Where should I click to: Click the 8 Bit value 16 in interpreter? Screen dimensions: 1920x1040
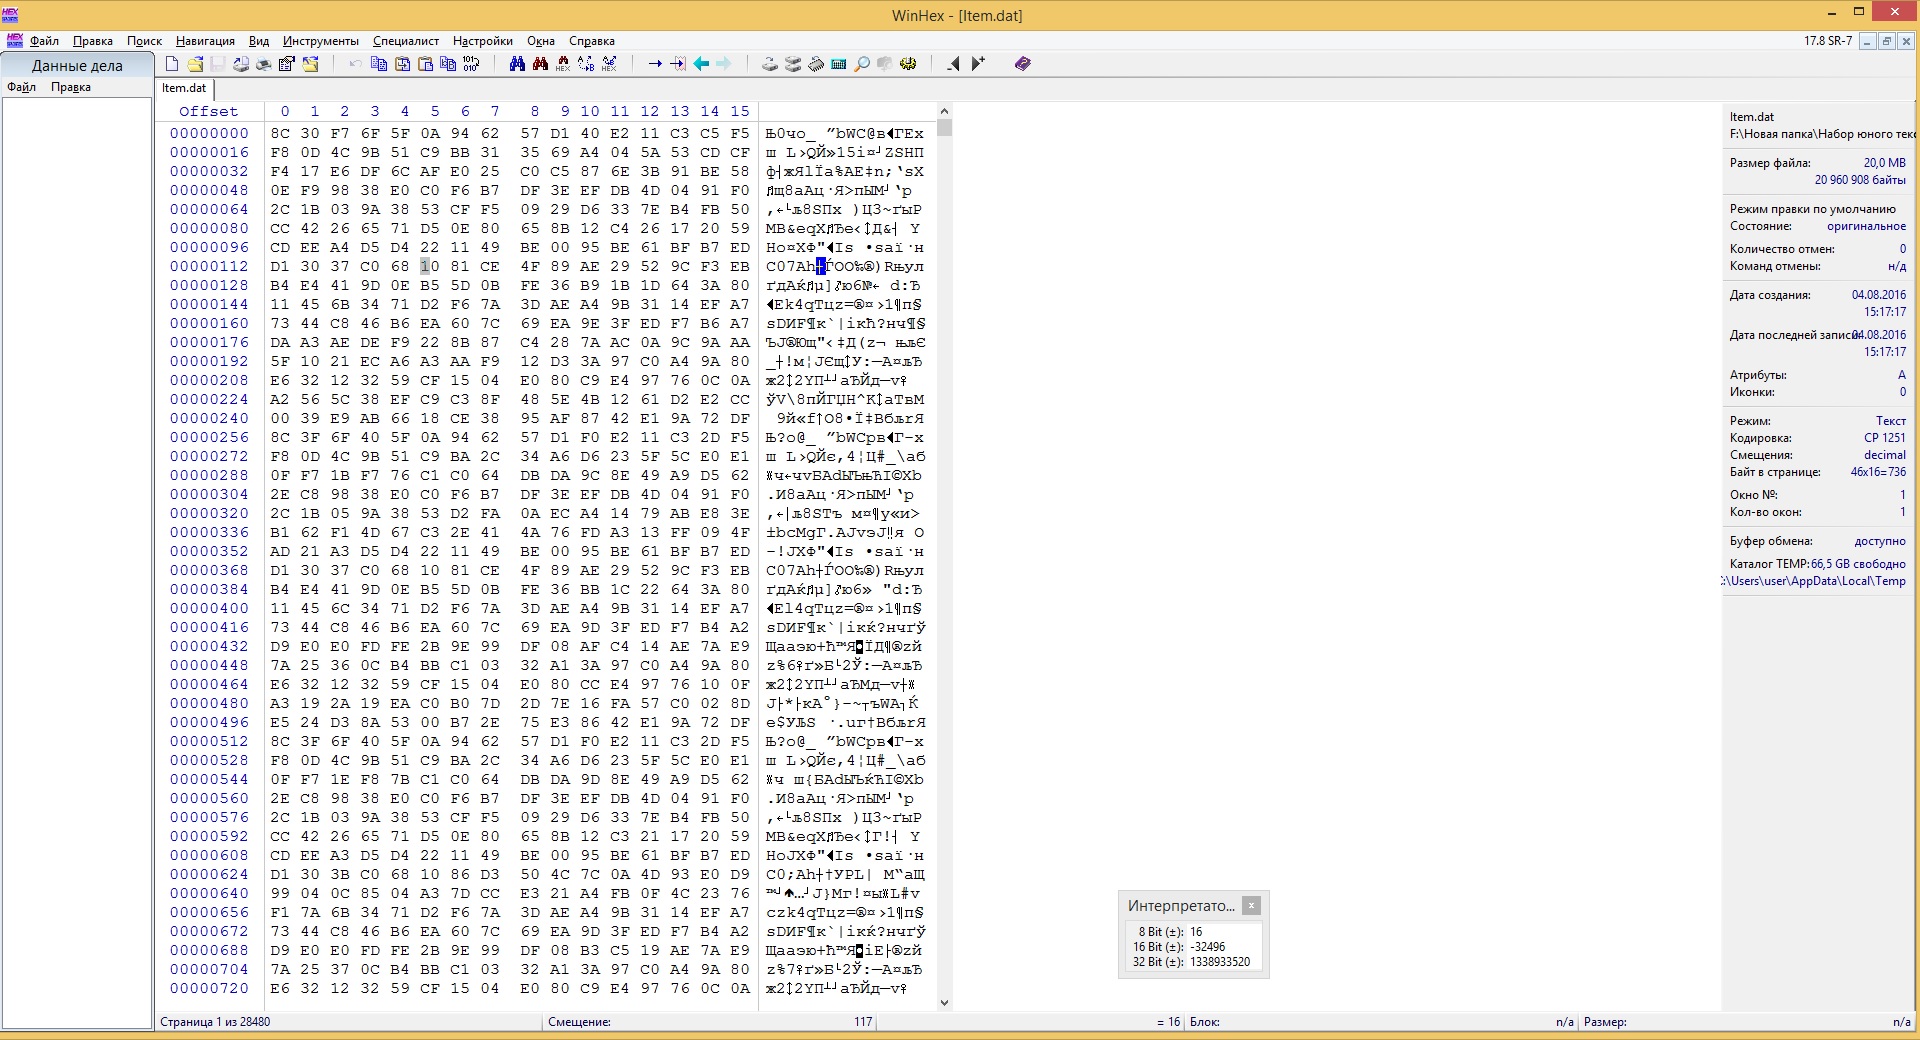coord(1196,932)
